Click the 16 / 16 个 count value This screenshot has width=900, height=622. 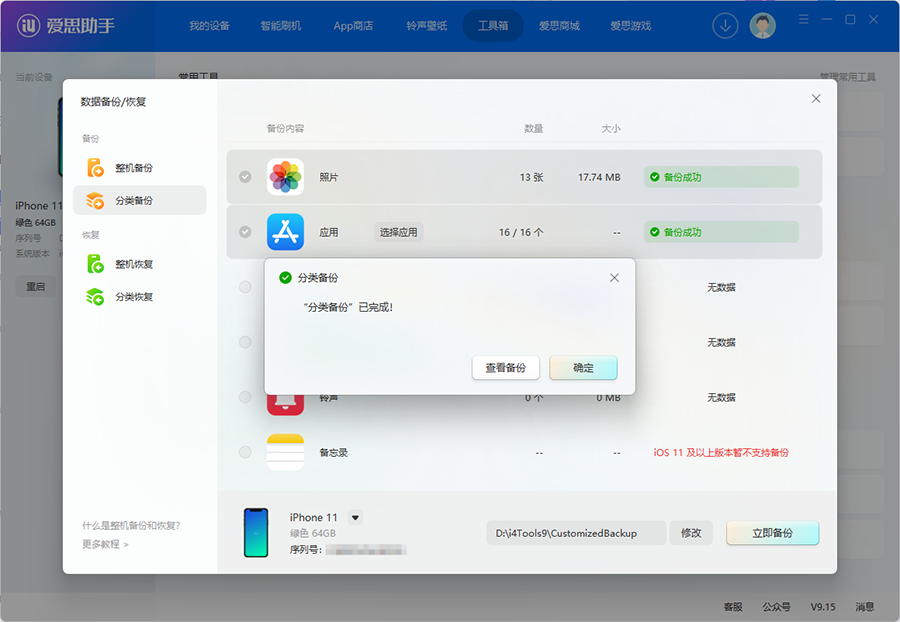pyautogui.click(x=521, y=232)
